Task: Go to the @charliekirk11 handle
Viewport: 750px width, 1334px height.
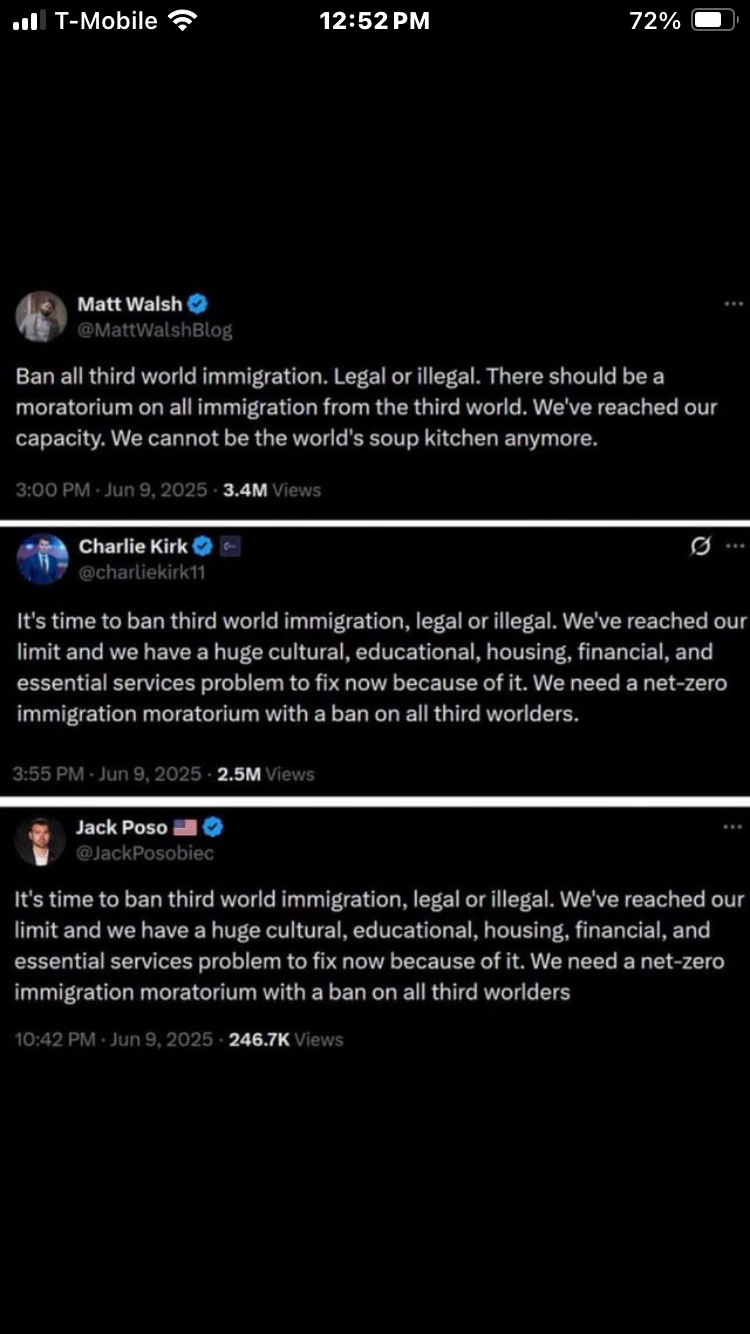Action: pyautogui.click(x=142, y=573)
